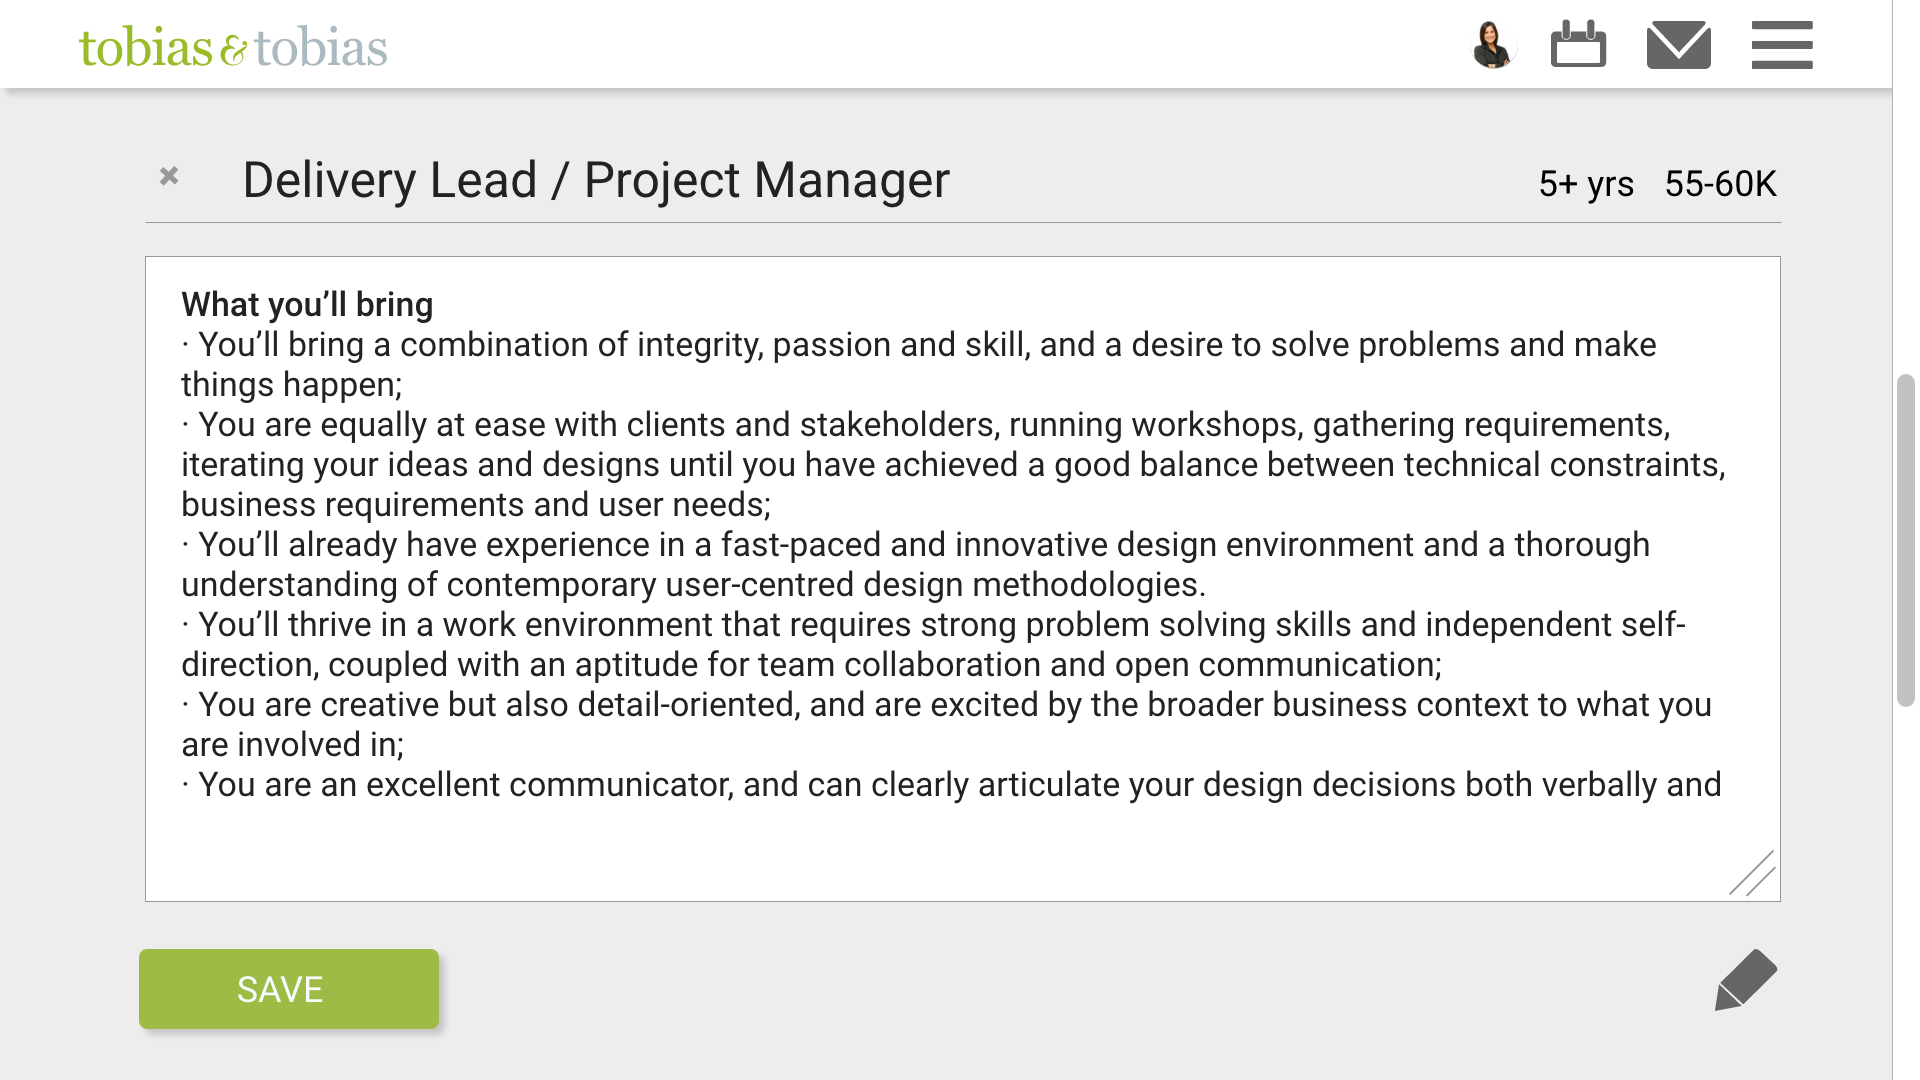Click scrollbar track below the thumb
This screenshot has width=1920, height=1080.
pos(1905,900)
